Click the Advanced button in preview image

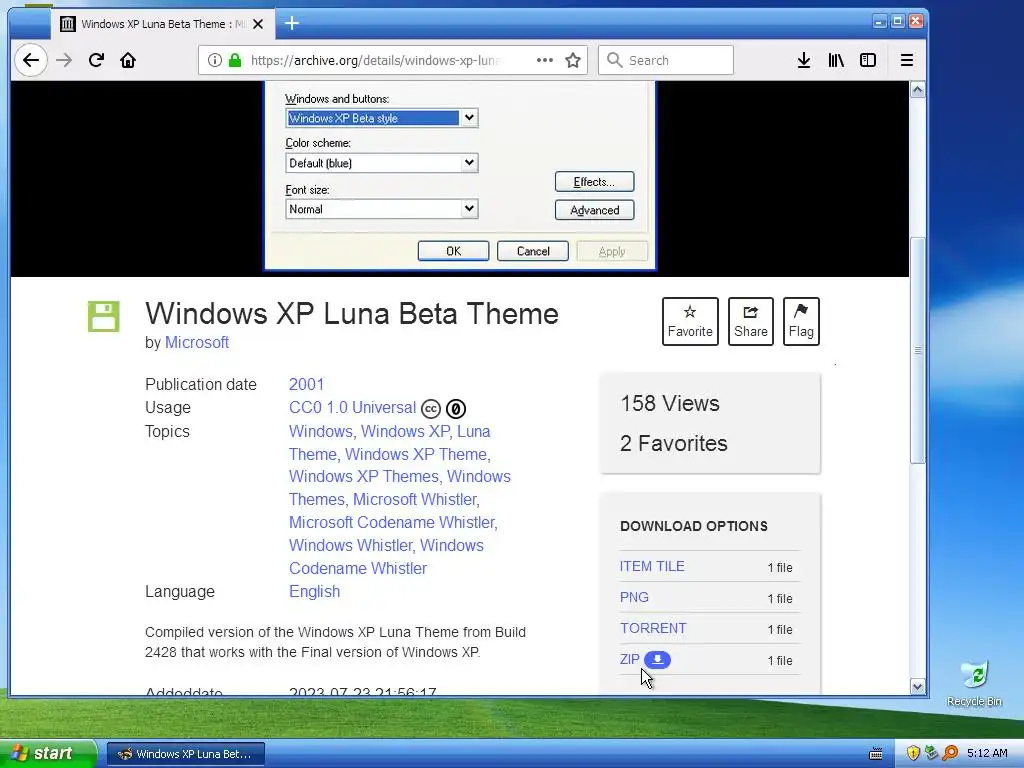[594, 210]
